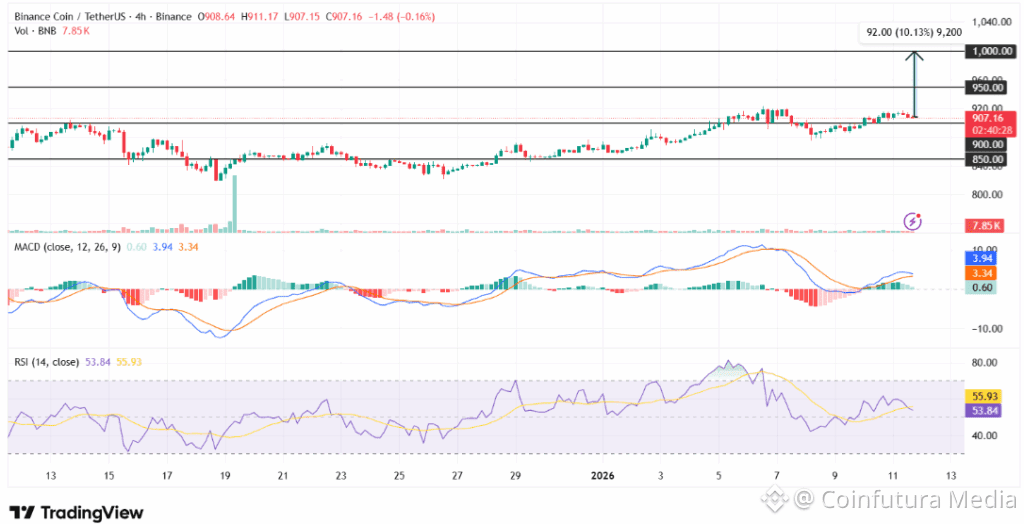Click the 29 date label on time axis
This screenshot has width=1024, height=524.
[x=515, y=475]
